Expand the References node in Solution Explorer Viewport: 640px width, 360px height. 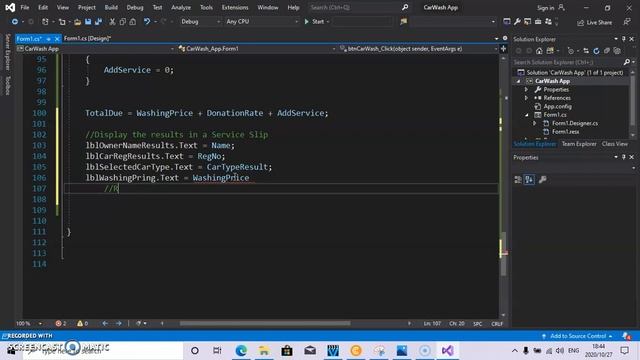click(526, 98)
